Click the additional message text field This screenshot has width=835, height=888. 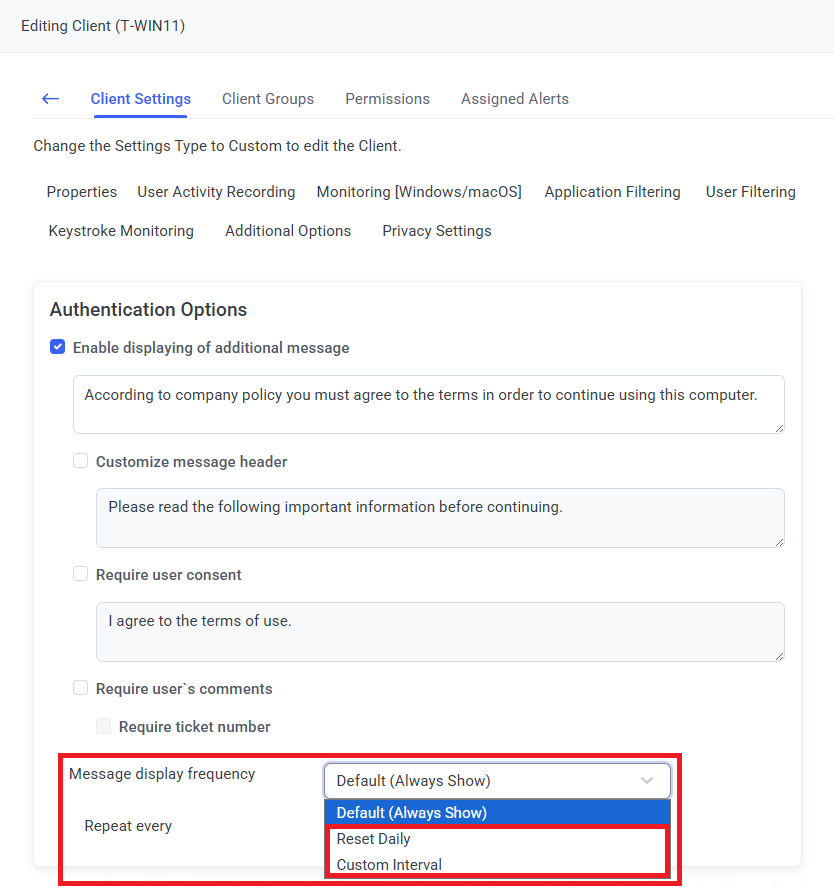pyautogui.click(x=428, y=404)
